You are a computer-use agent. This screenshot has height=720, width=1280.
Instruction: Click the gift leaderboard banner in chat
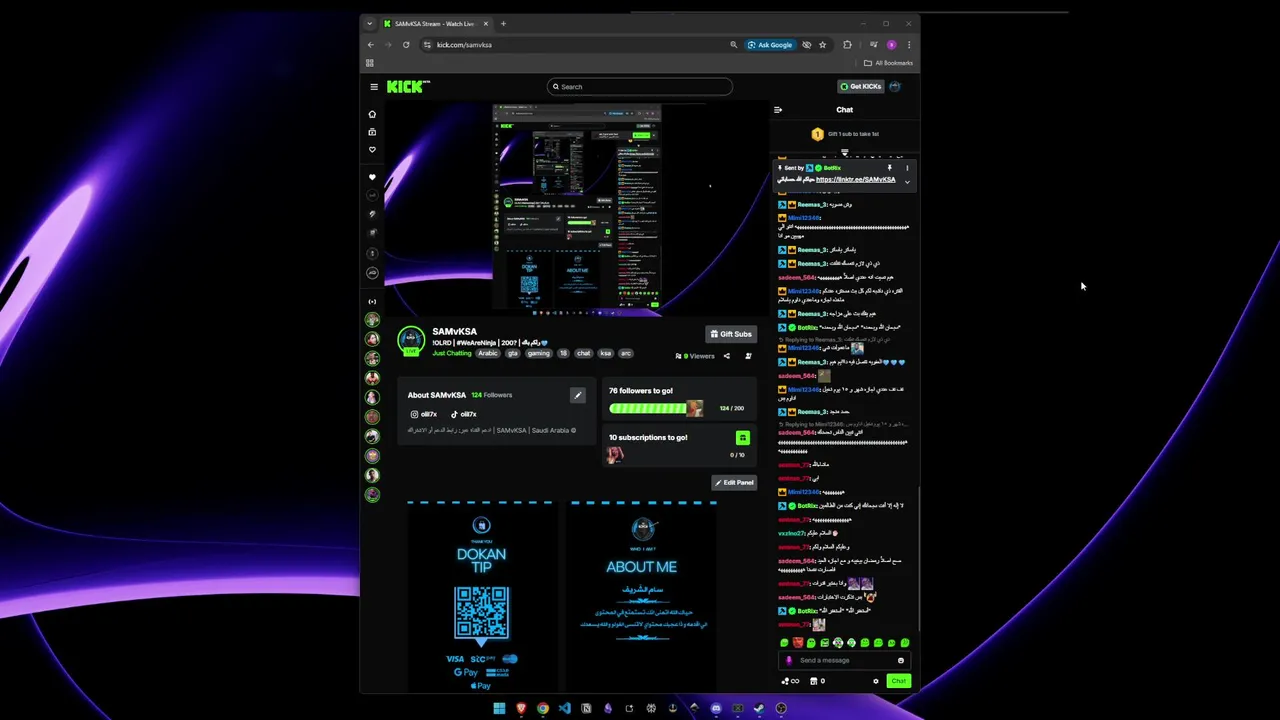(x=845, y=134)
